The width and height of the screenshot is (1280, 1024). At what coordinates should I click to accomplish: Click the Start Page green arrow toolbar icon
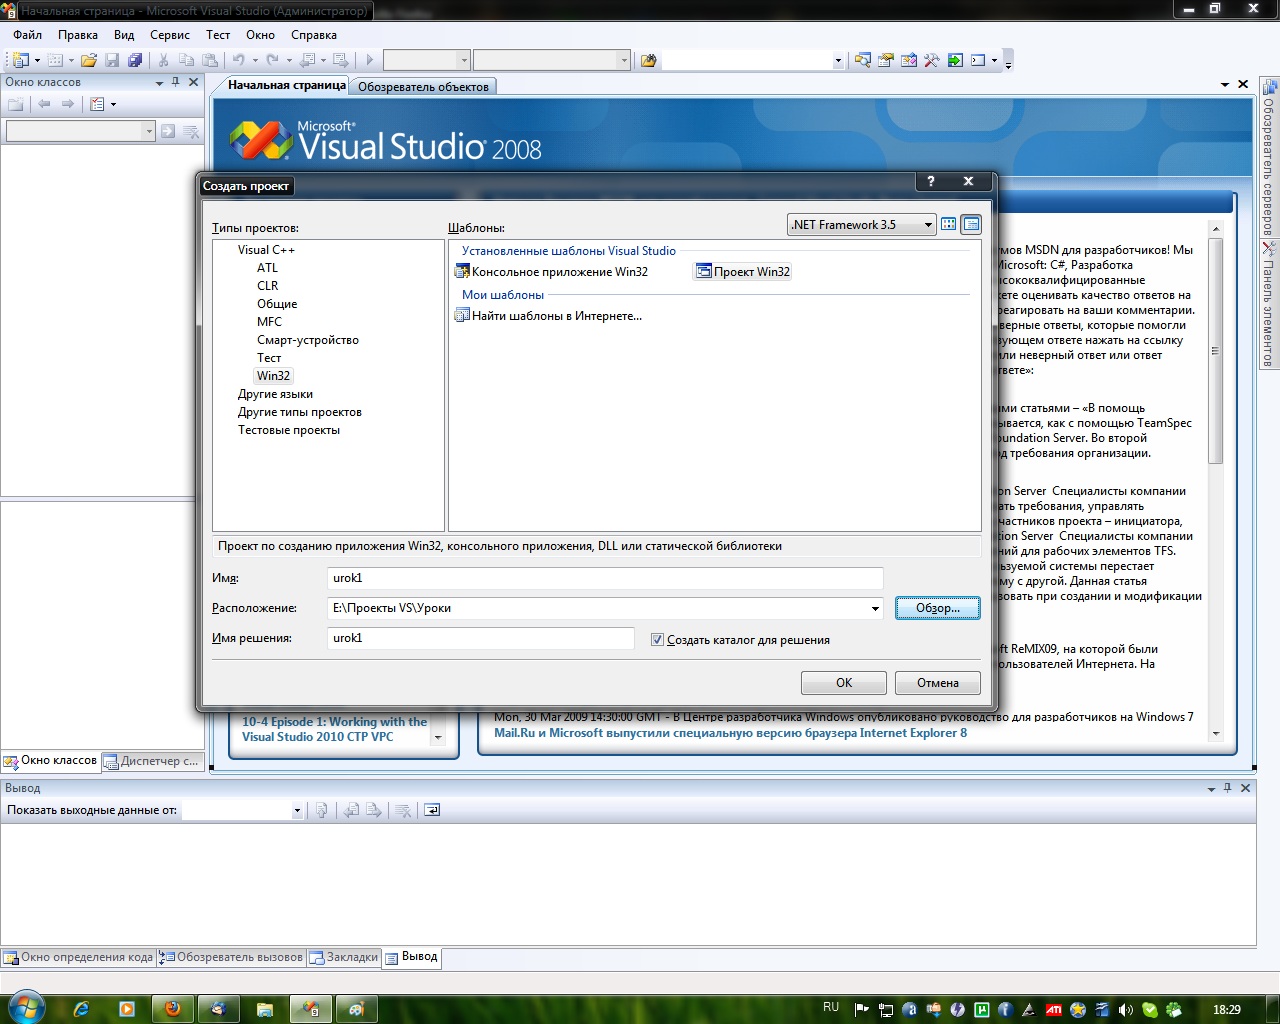coord(955,60)
